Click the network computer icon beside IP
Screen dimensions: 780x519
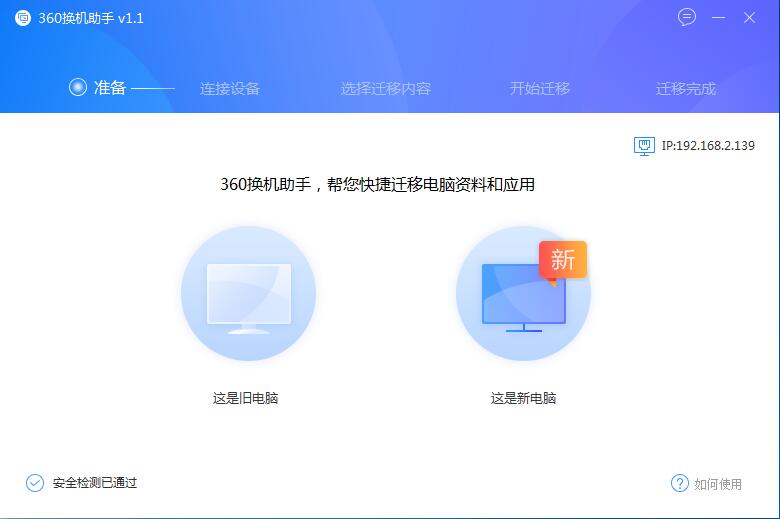644,146
